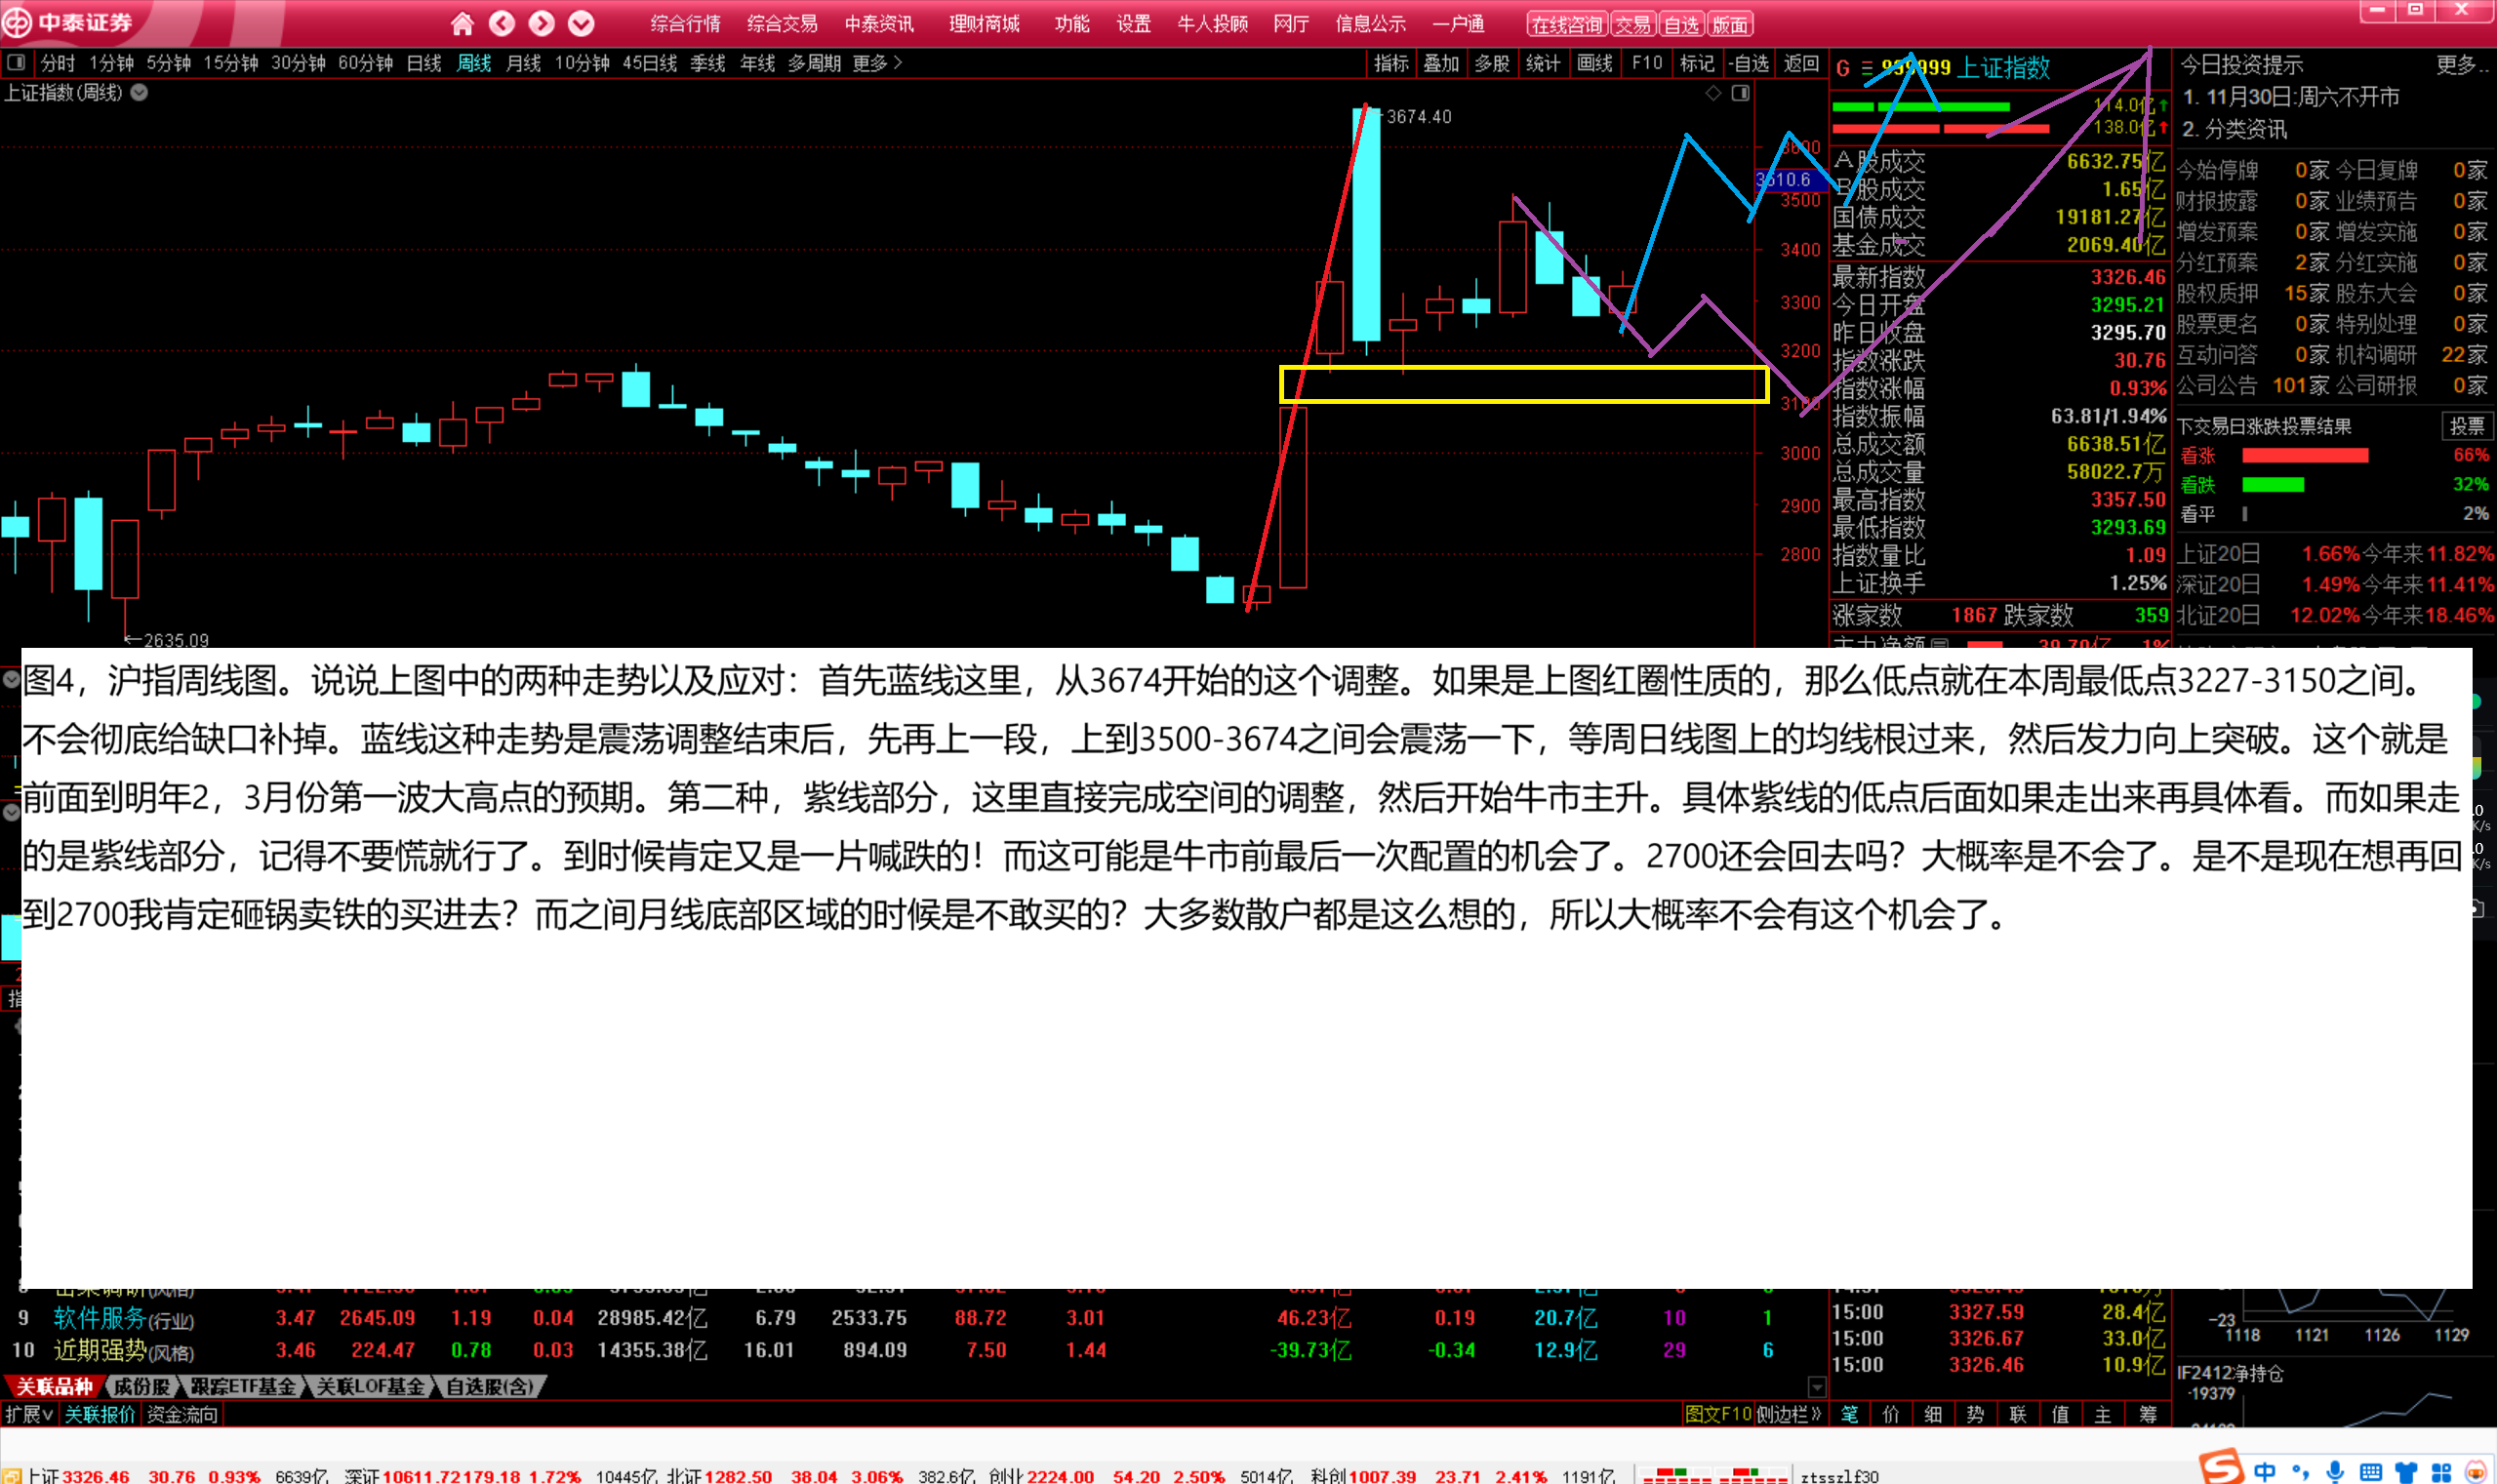Toggle Sogou 中 Chinese/English mode

point(2265,1471)
